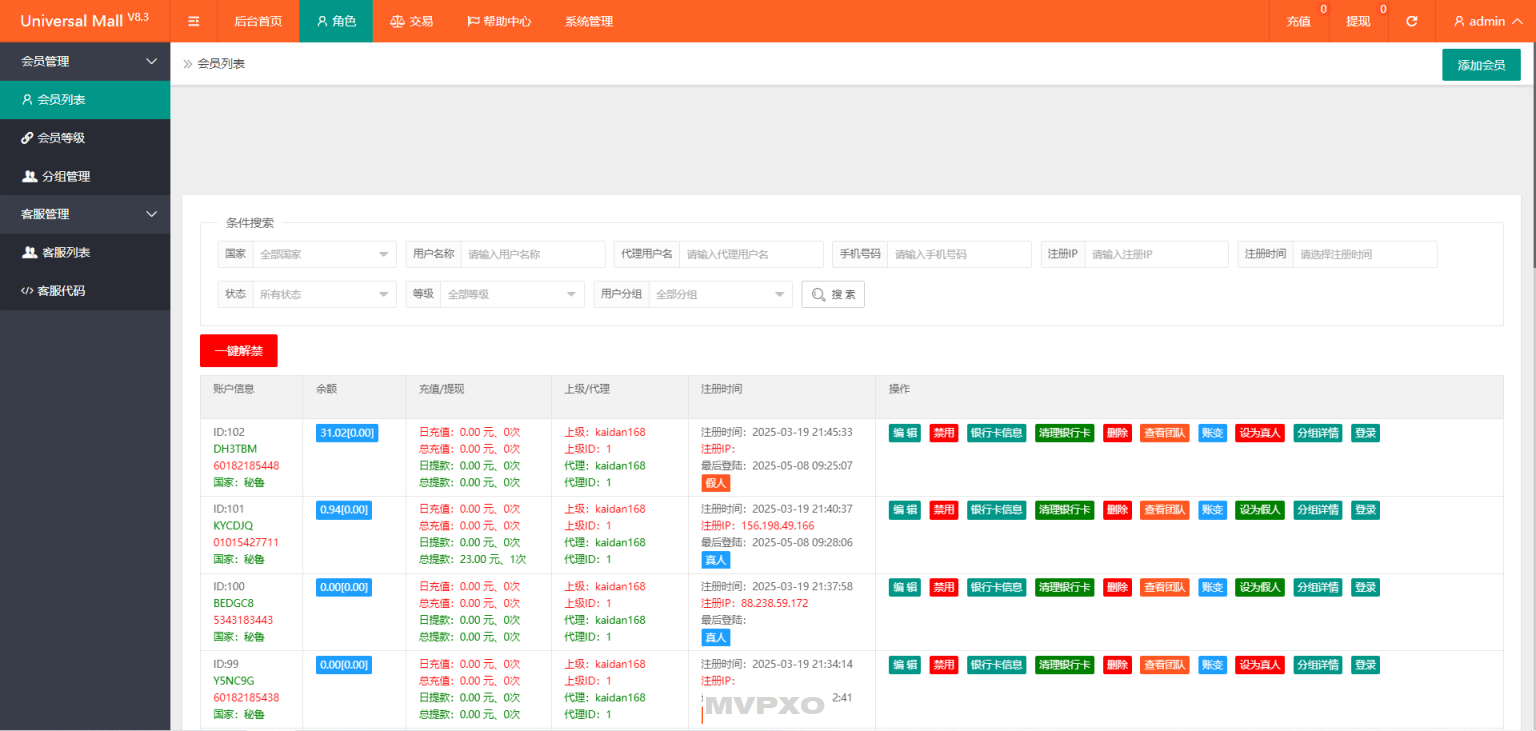
Task: Click 账变 for member ID:100
Action: pyautogui.click(x=1212, y=587)
